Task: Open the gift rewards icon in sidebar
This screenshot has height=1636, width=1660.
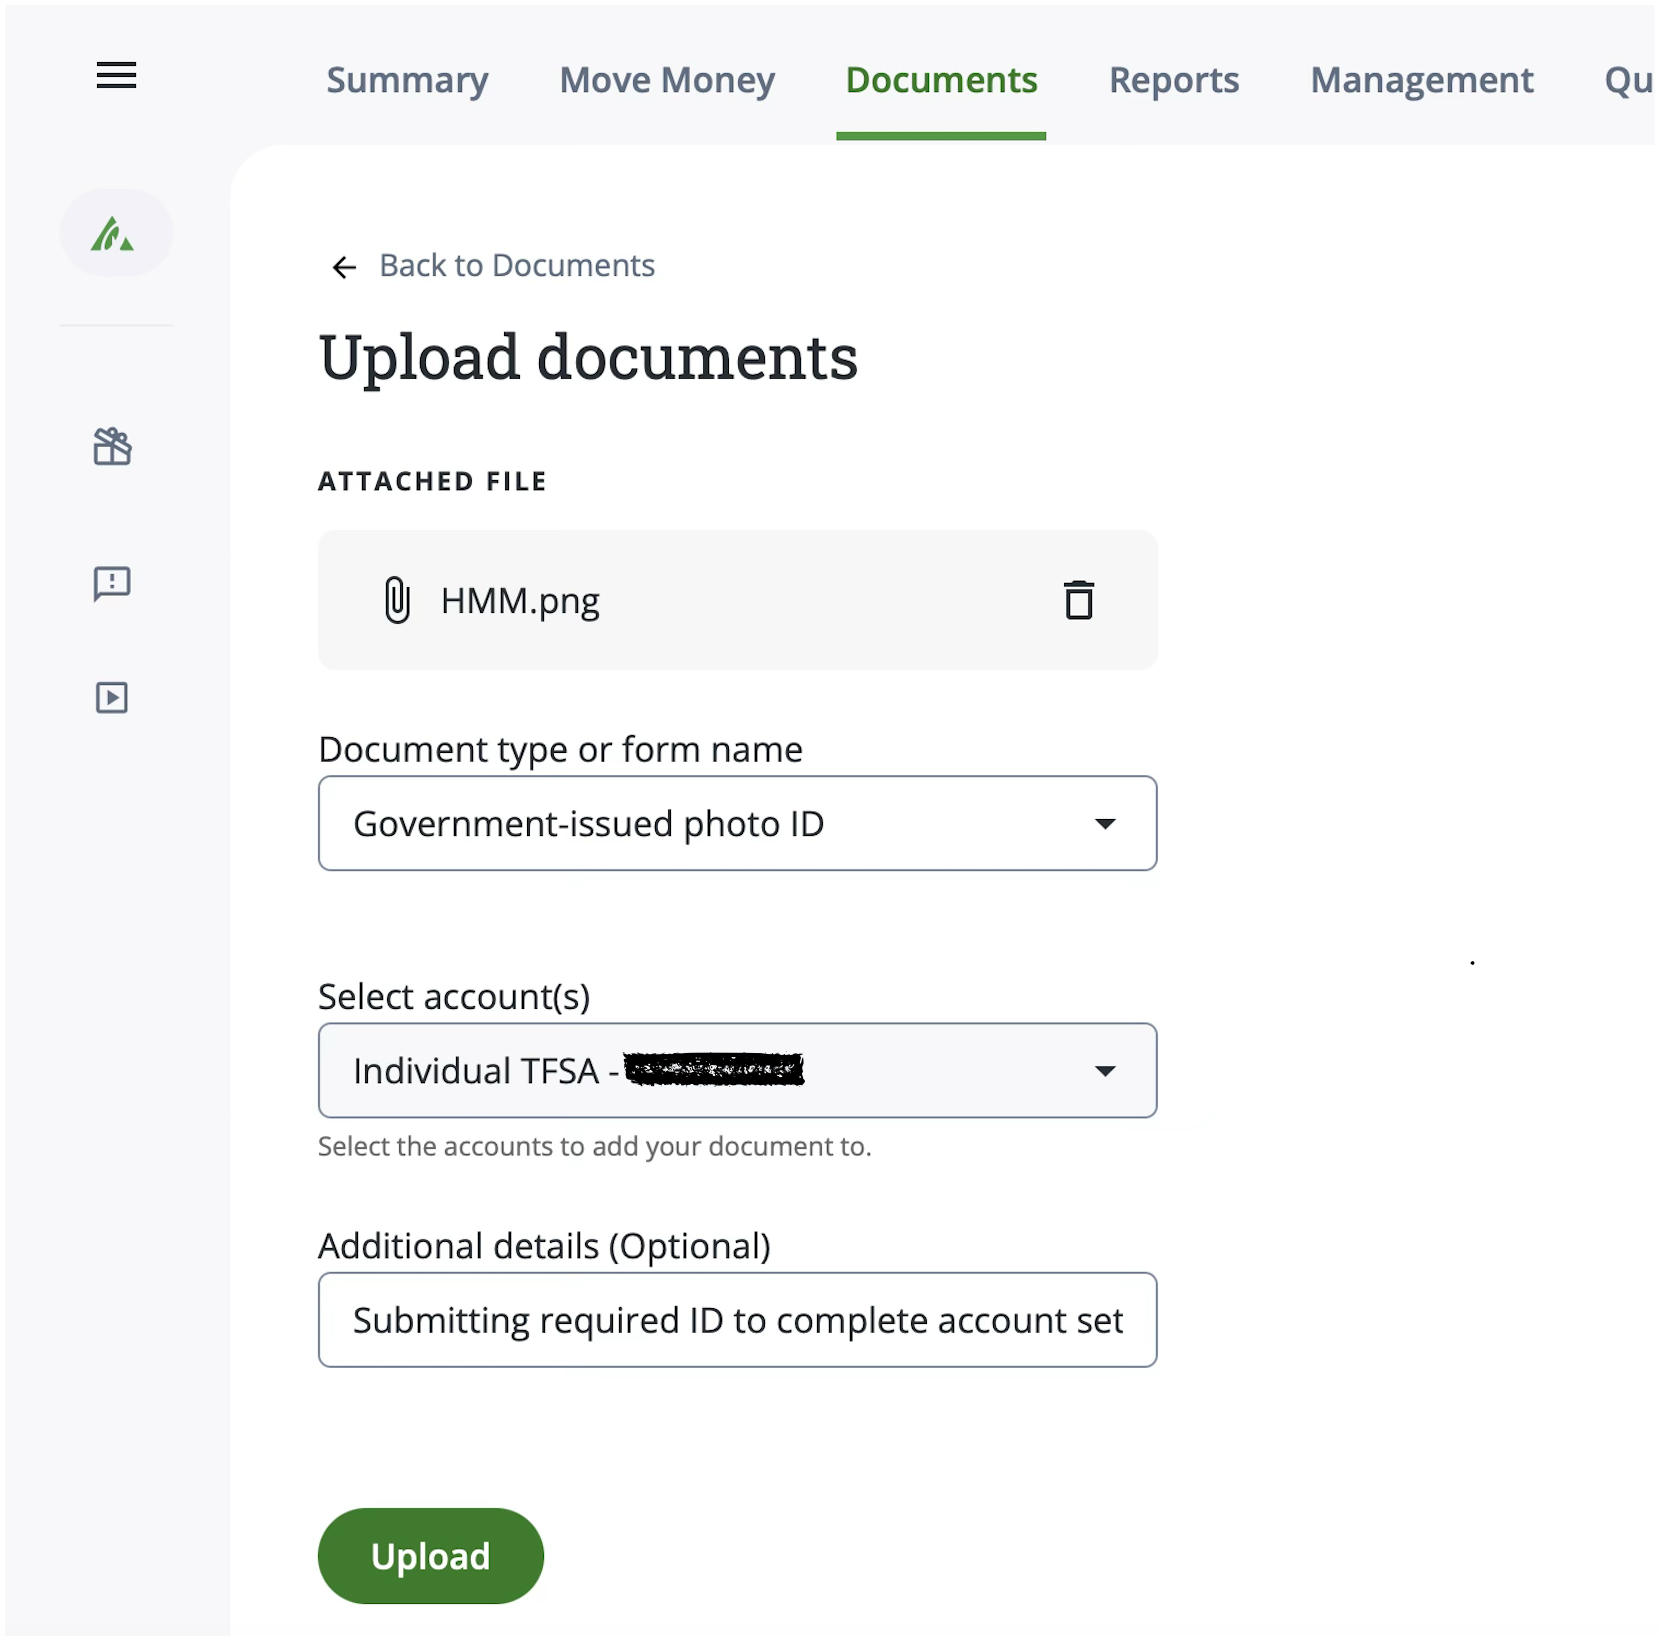Action: coord(112,446)
